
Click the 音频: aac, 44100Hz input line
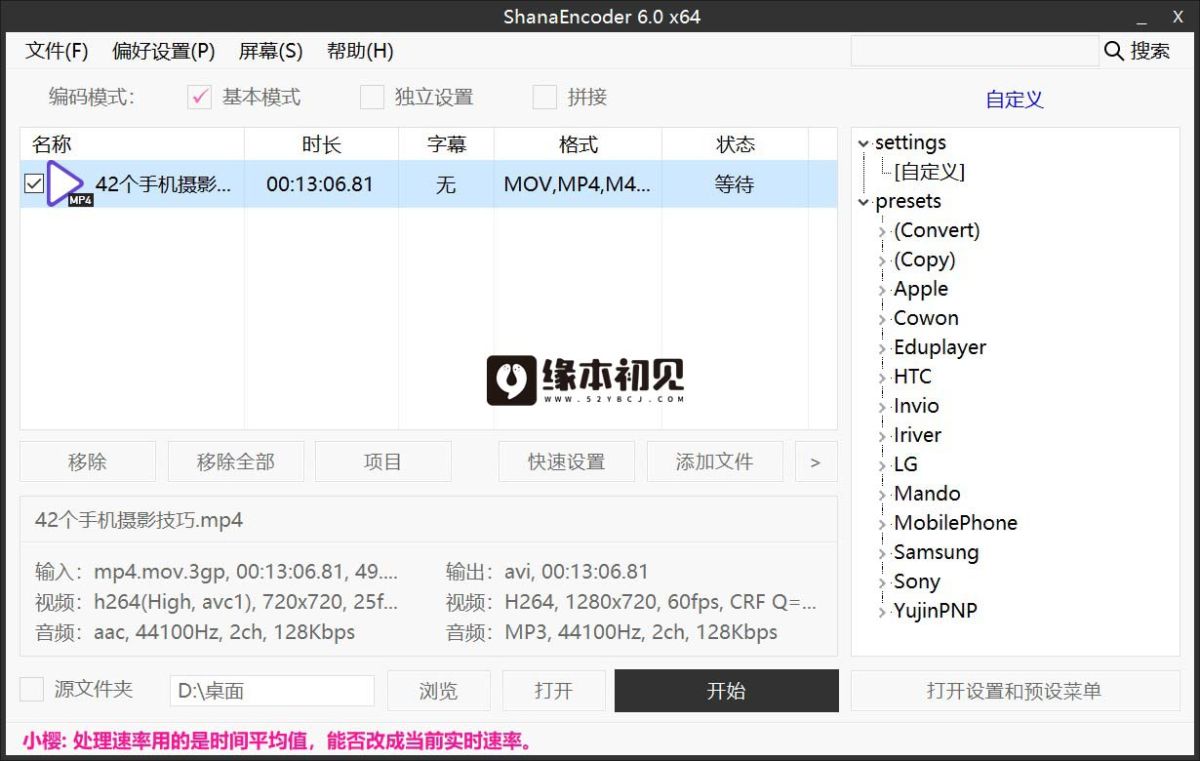click(195, 632)
